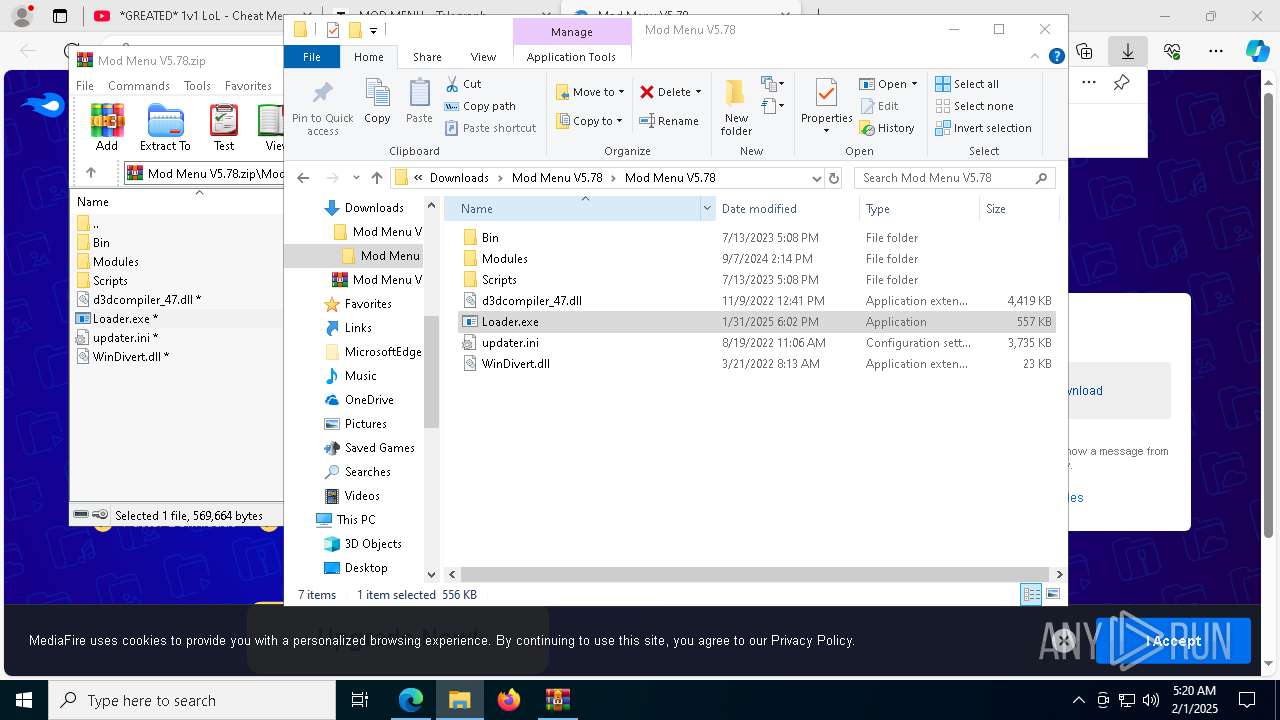The height and width of the screenshot is (720, 1280).
Task: Click I Accept cookie button
Action: coord(1173,641)
